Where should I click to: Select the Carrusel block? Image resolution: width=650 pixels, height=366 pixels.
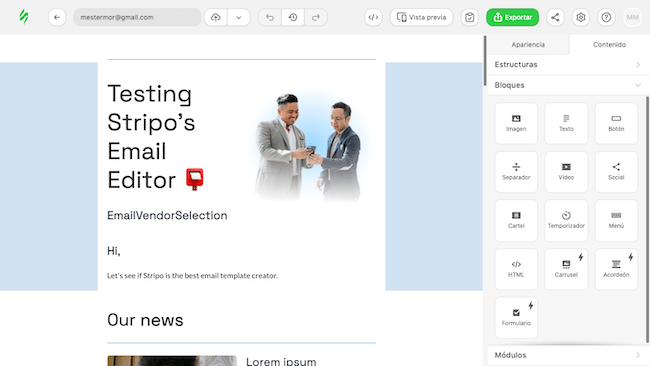(x=566, y=269)
